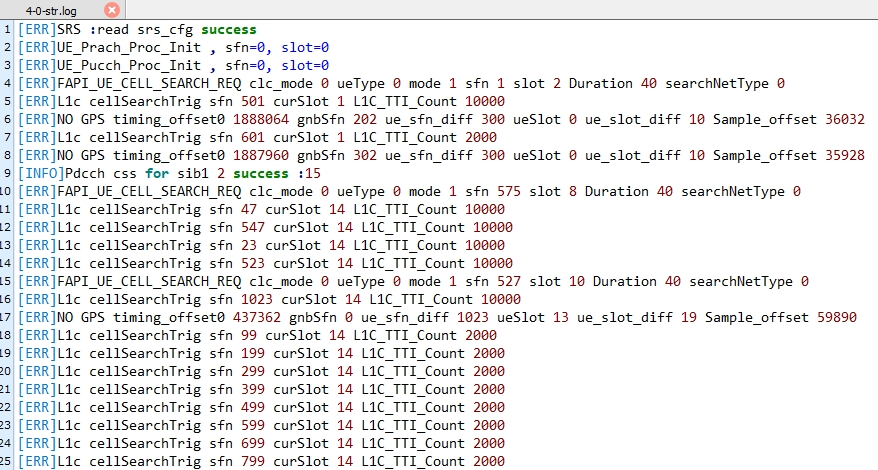878x470 pixels.
Task: Click cellSearchTrig line with sfn 1023
Action: click(x=269, y=299)
